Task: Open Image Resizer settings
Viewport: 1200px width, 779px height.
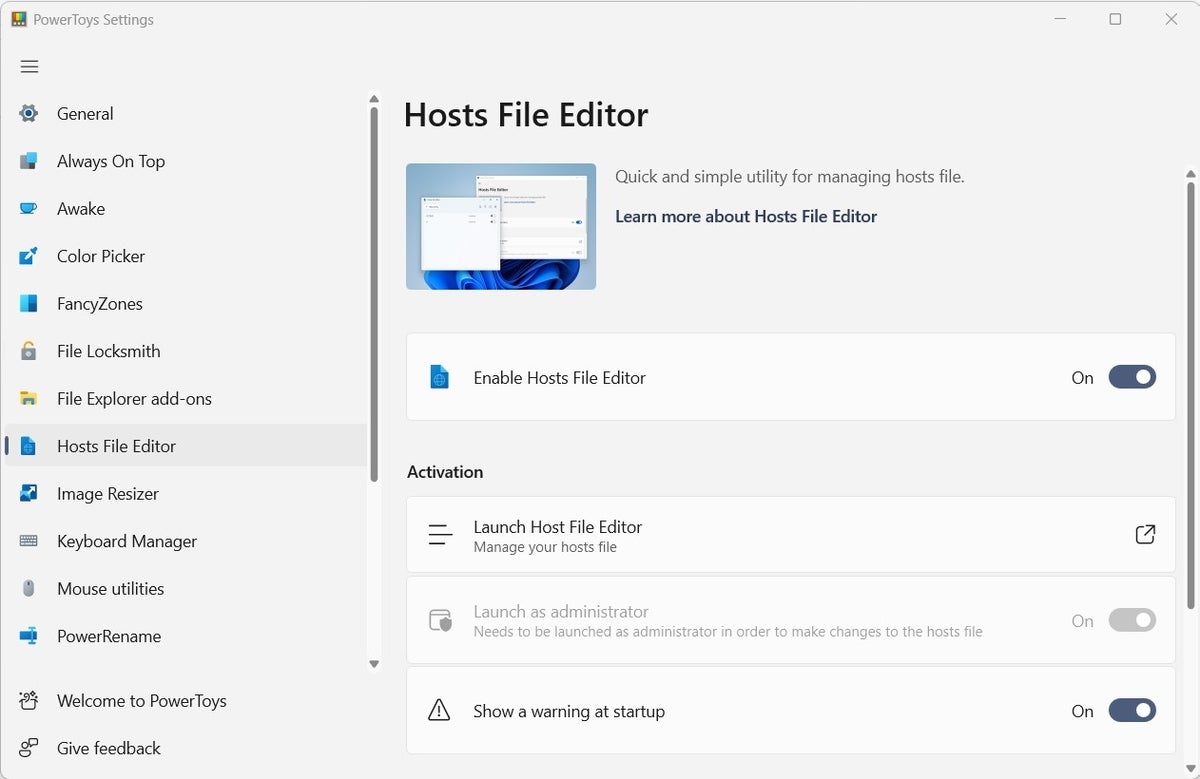Action: 186,494
